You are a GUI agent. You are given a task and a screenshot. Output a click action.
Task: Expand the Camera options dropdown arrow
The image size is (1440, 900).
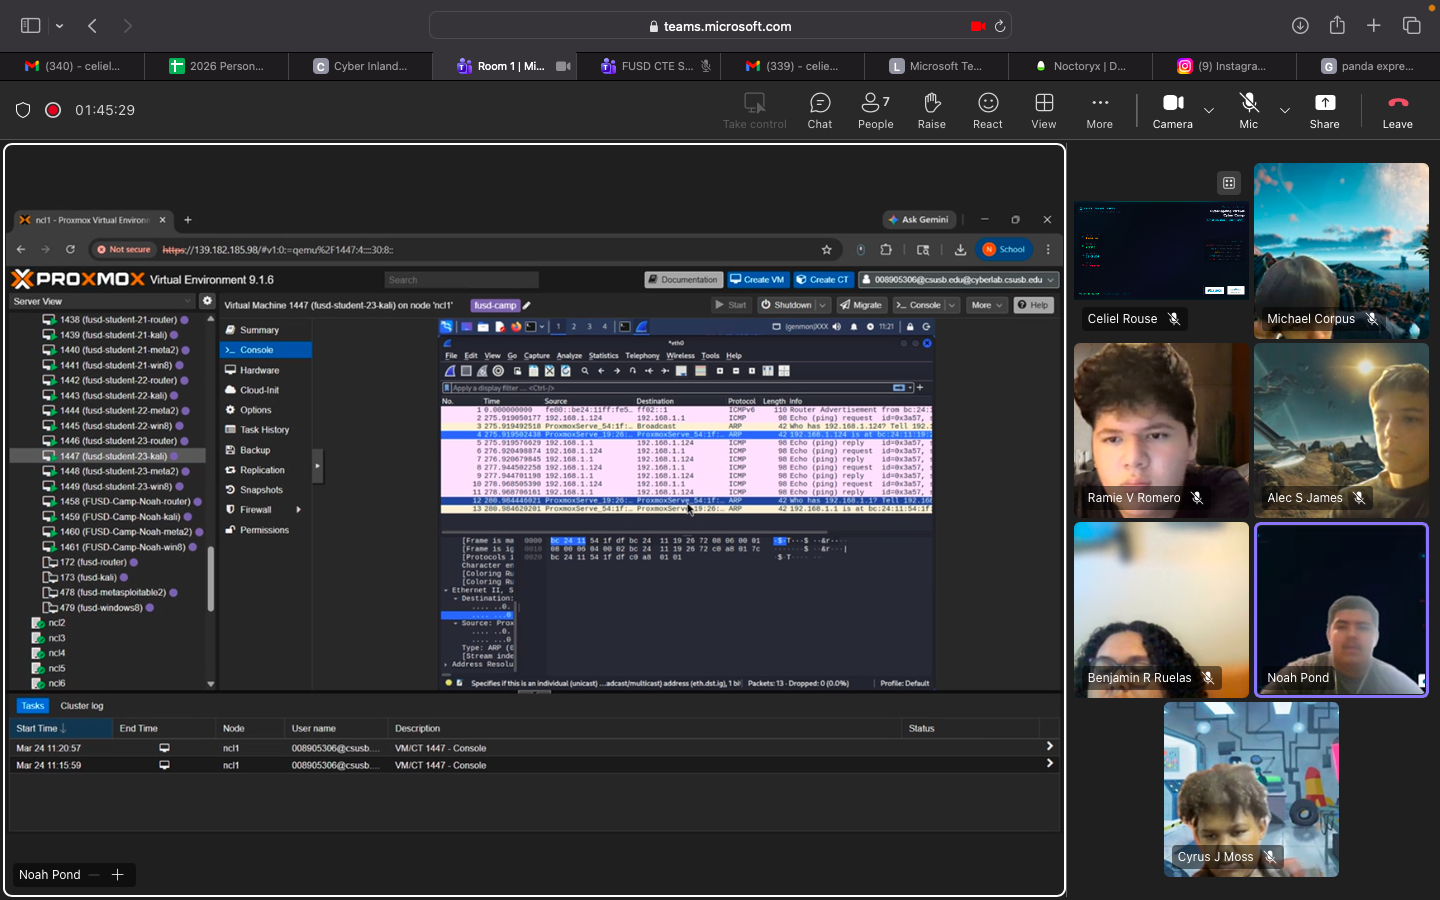1209,110
